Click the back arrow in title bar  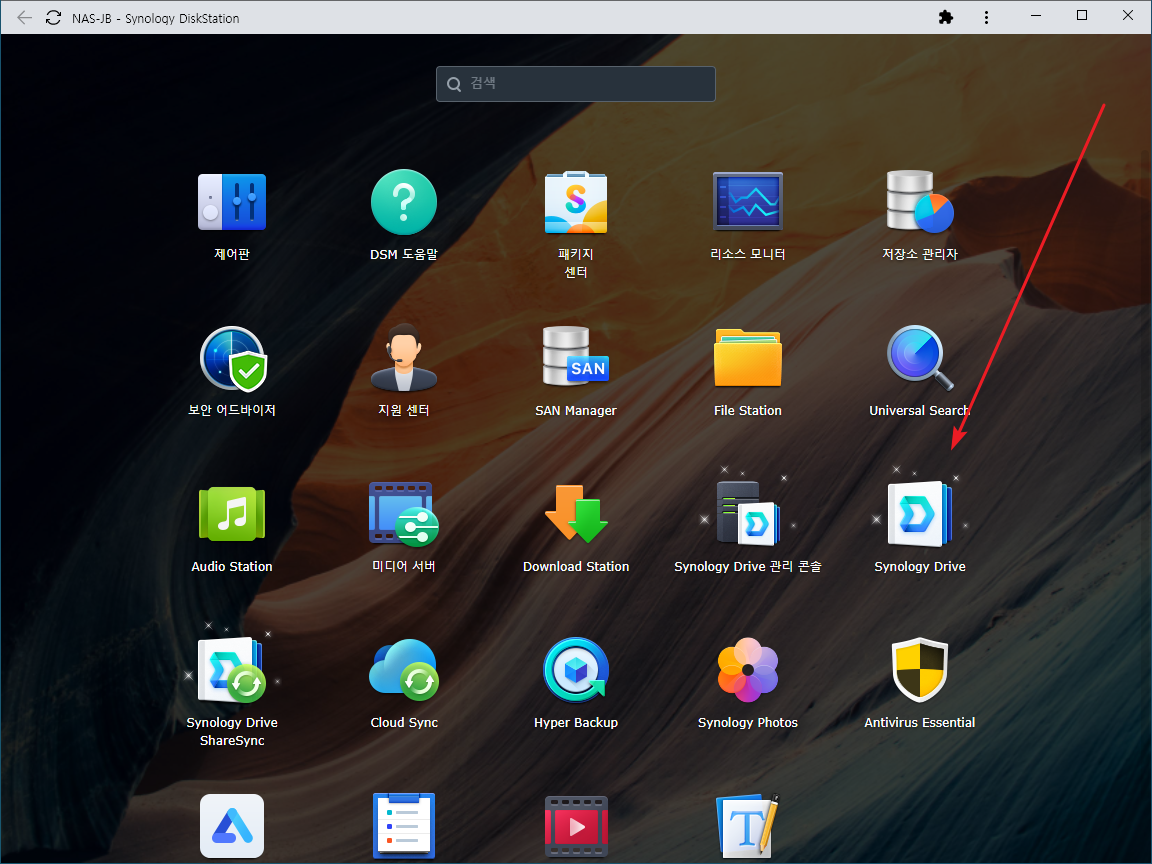click(24, 18)
